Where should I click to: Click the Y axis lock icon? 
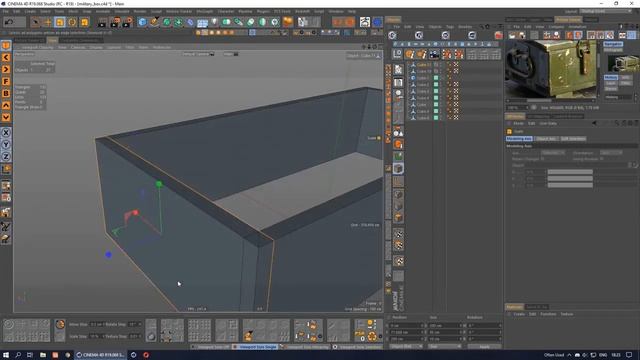click(x=6, y=144)
